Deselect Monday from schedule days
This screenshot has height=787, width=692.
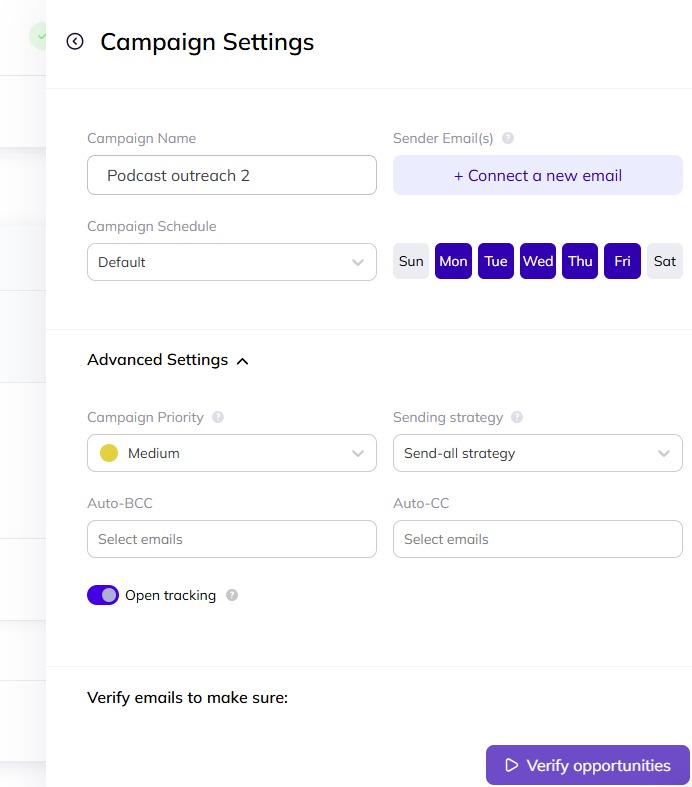[453, 261]
